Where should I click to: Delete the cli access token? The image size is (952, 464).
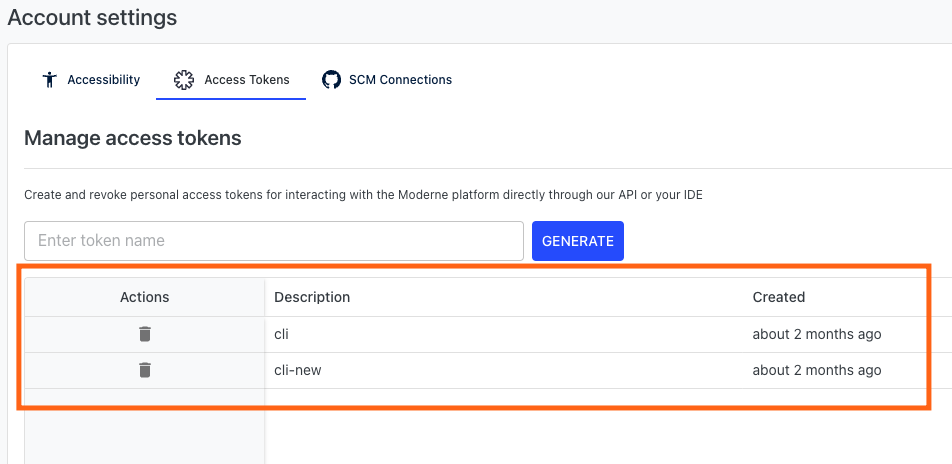click(x=144, y=334)
